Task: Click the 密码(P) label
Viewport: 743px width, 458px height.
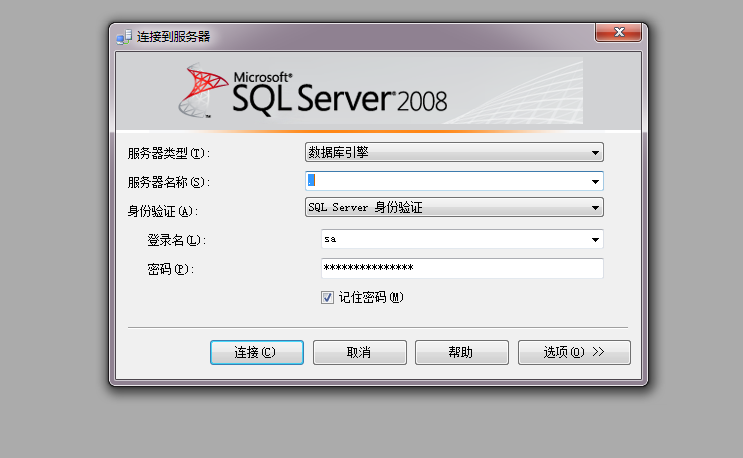Action: [x=171, y=269]
